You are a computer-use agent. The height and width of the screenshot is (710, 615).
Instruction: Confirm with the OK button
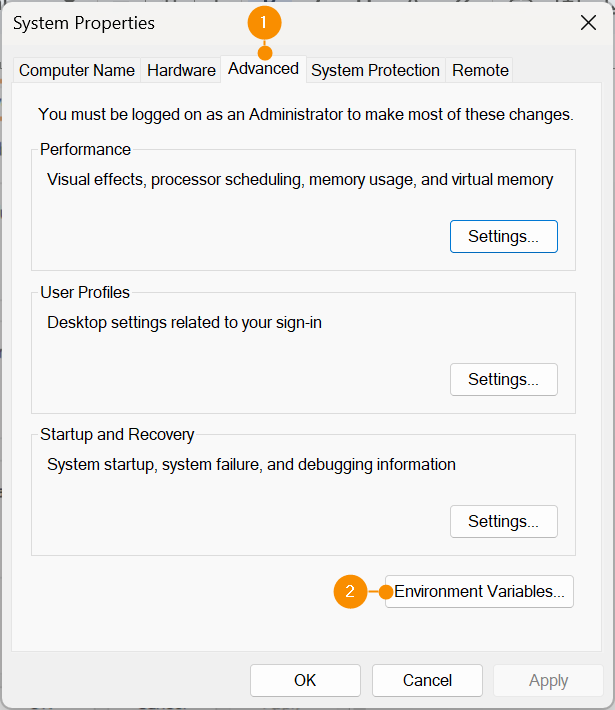[x=305, y=680]
